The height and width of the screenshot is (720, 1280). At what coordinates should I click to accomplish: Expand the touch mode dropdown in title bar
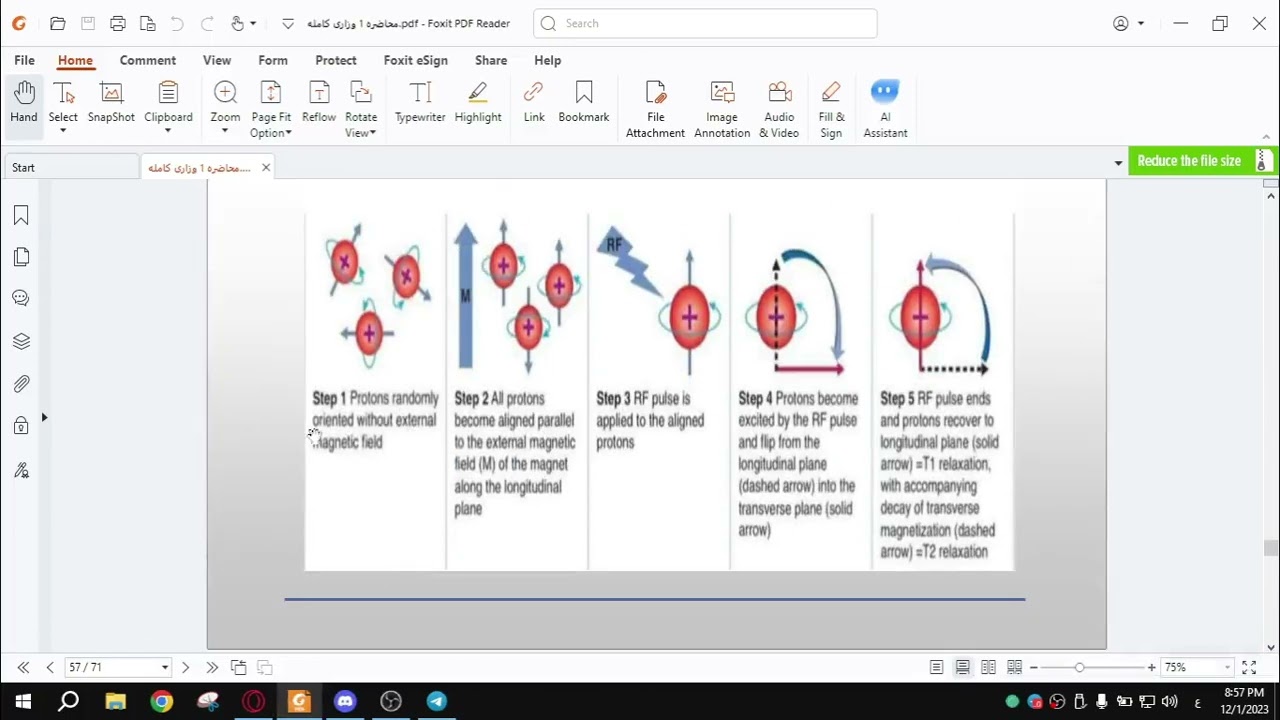point(253,24)
